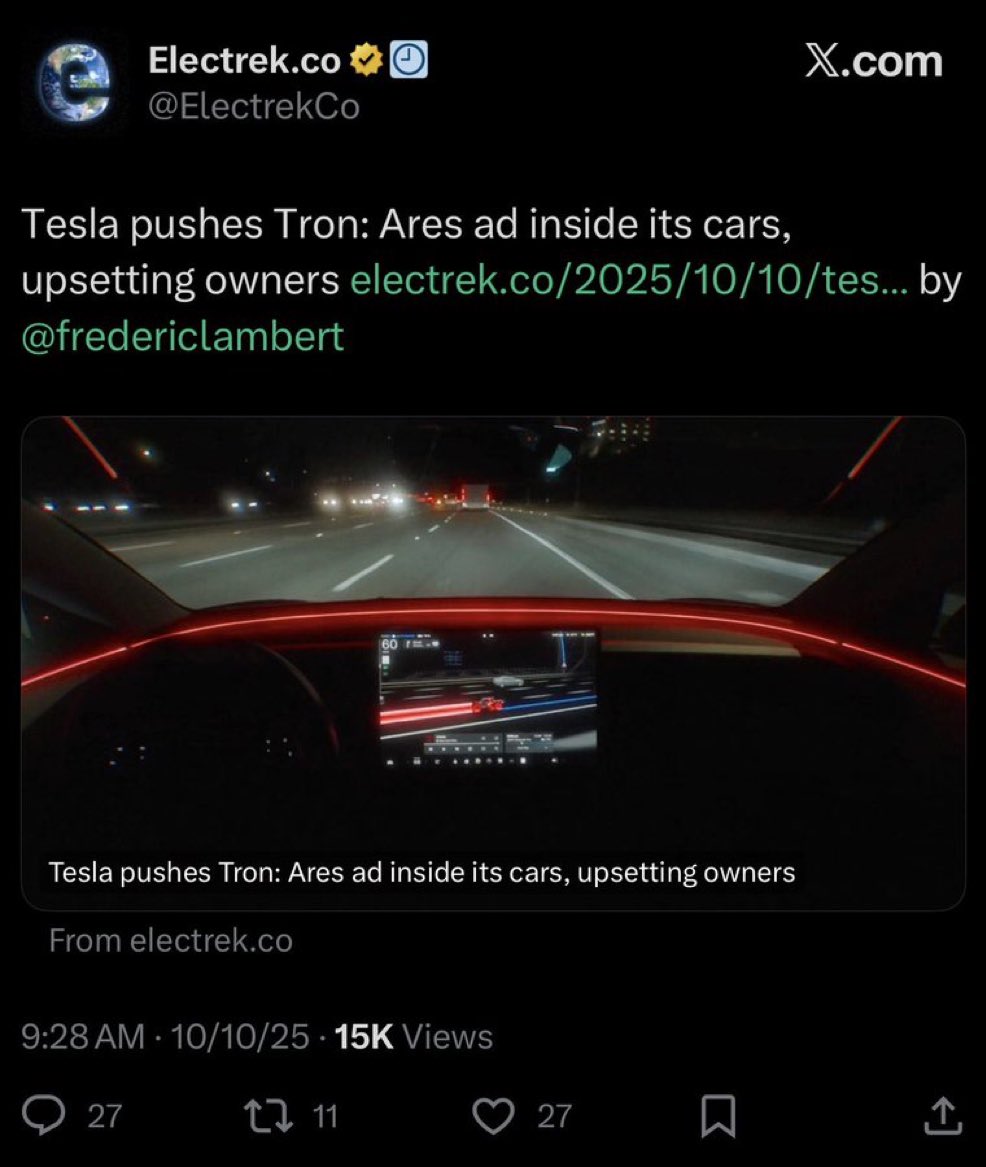This screenshot has width=986, height=1167.
Task: Visit the @ElectrekCo handle
Action: [x=253, y=106]
